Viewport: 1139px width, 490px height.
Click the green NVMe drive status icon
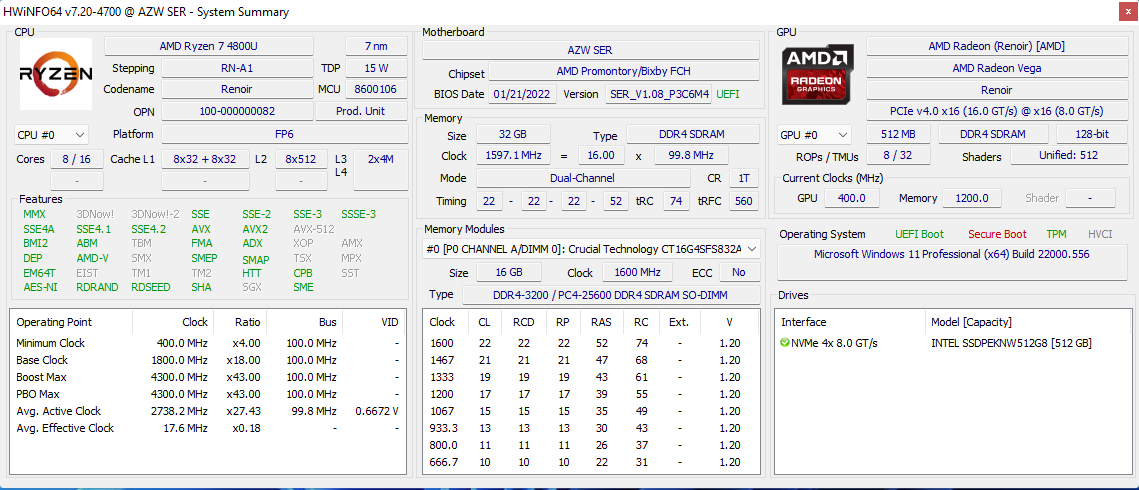[x=785, y=343]
